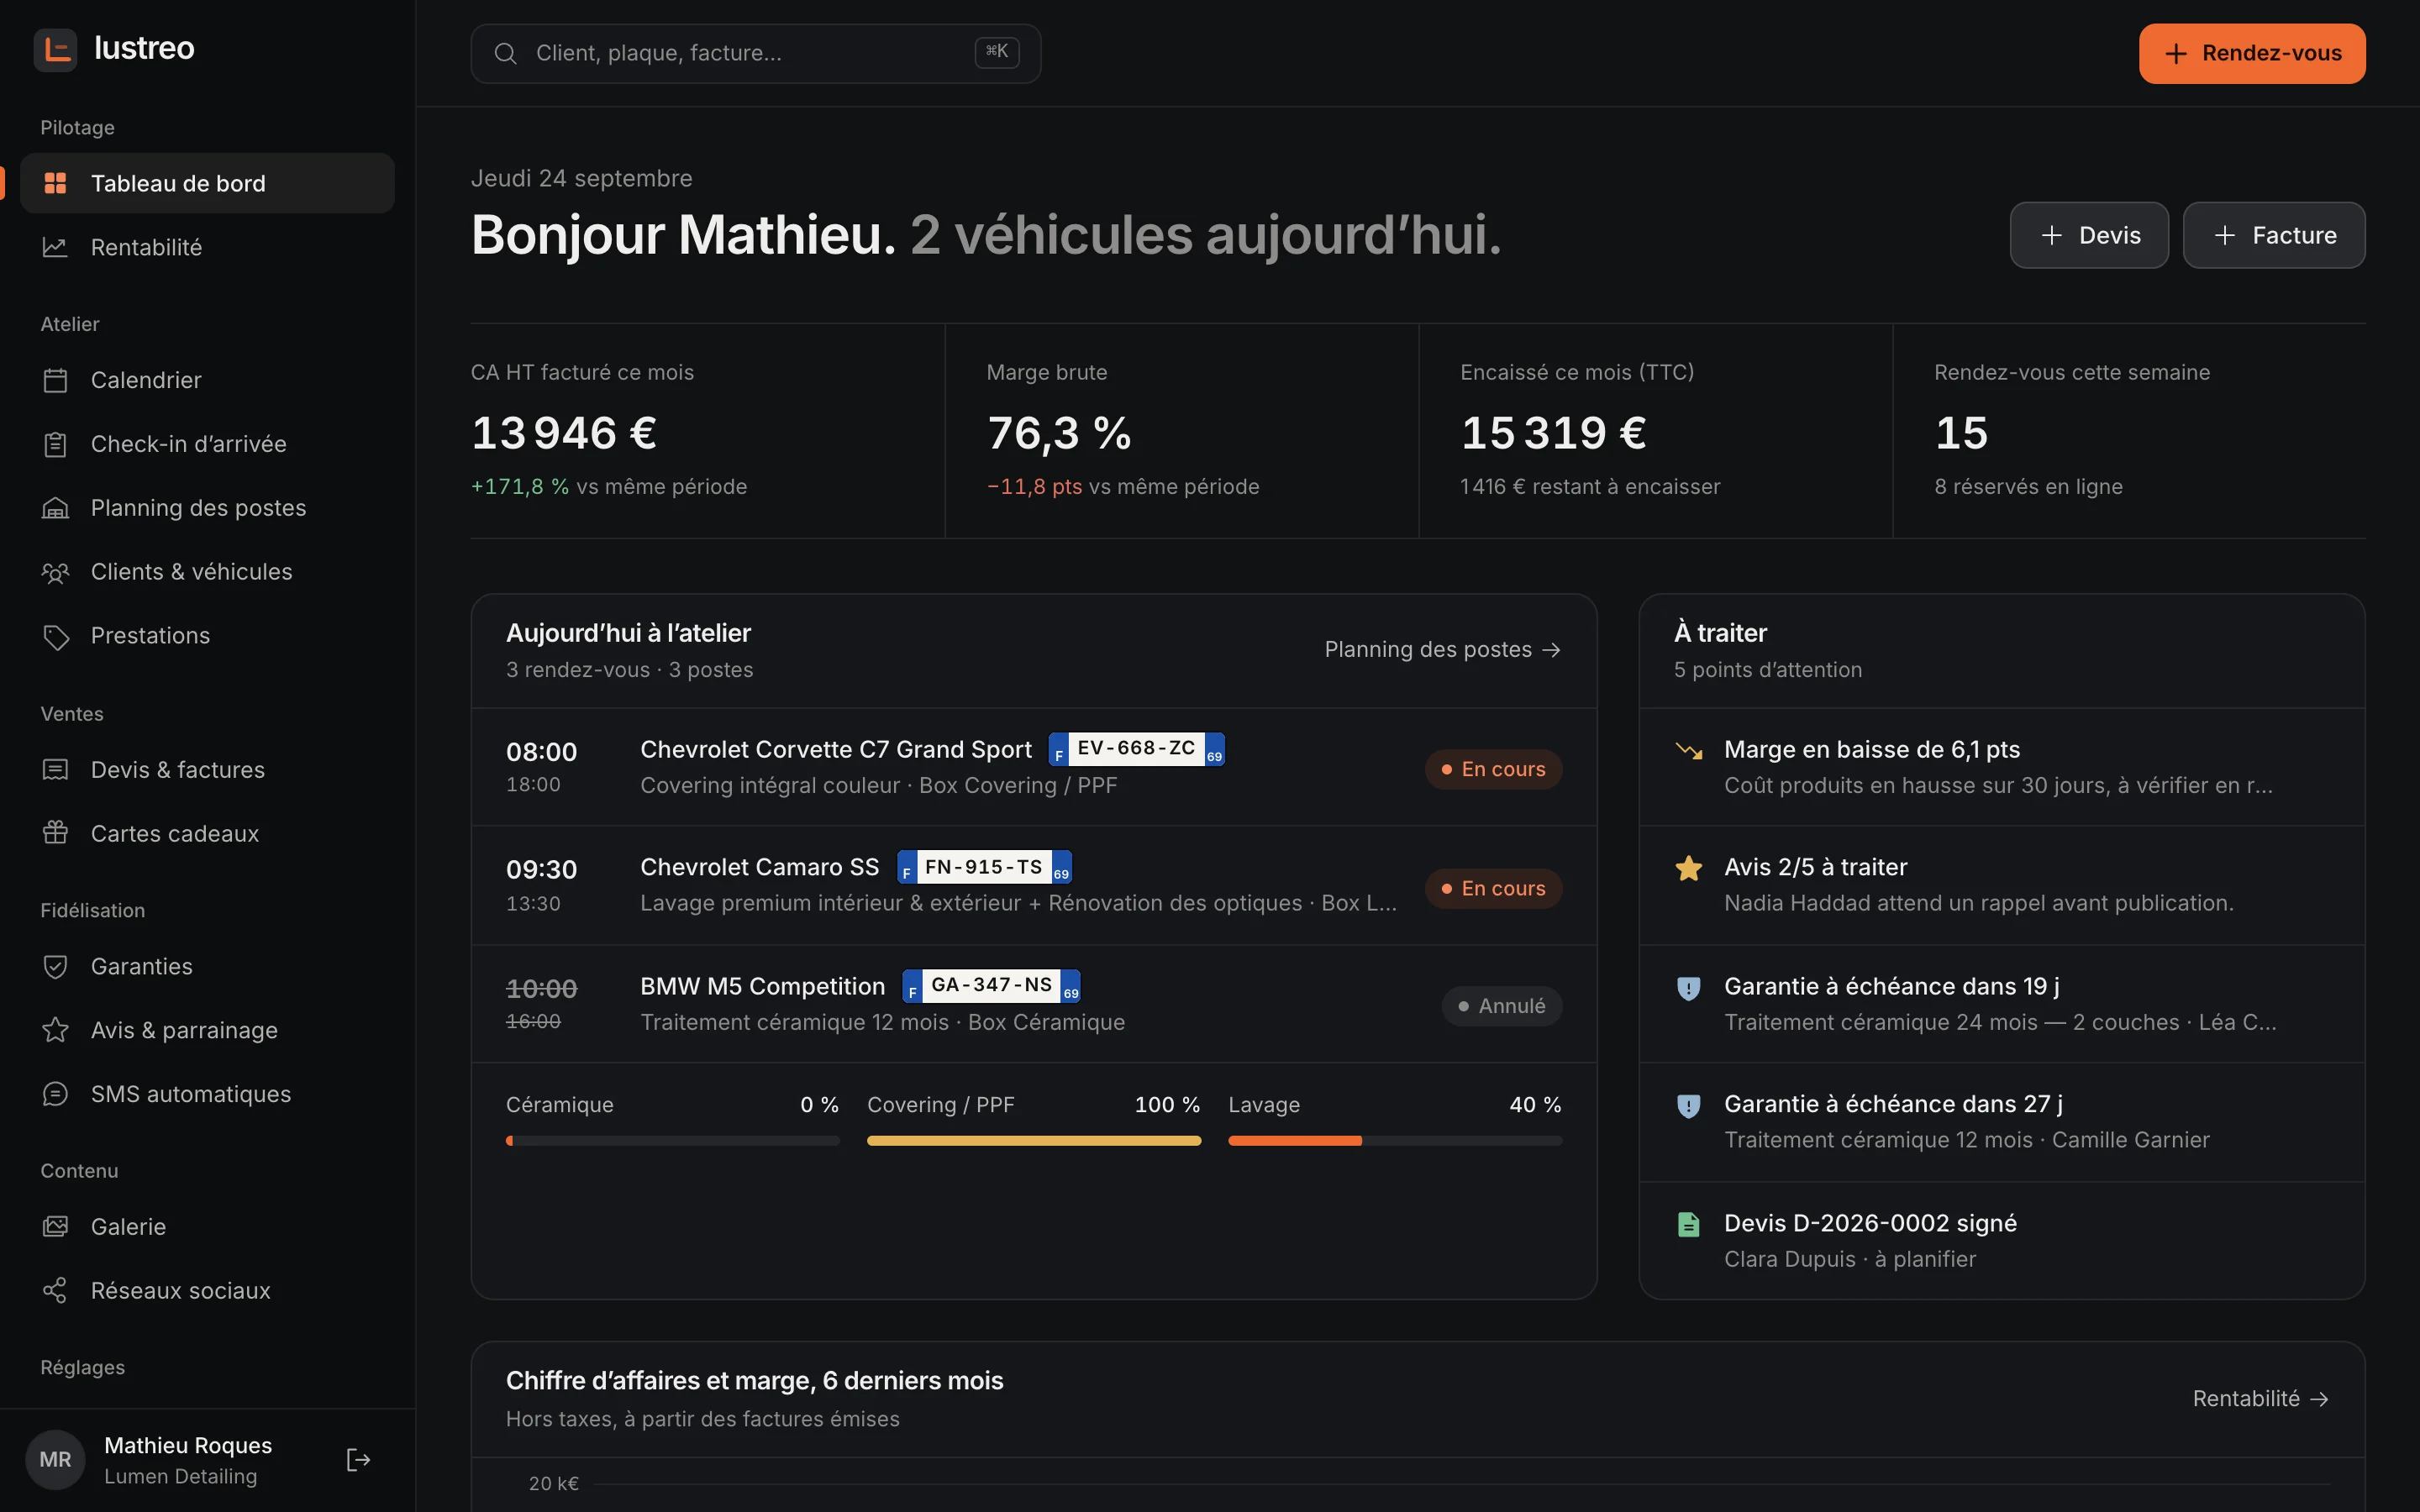Click the Planning des postes garage icon
Image resolution: width=2420 pixels, height=1512 pixels.
(x=56, y=508)
